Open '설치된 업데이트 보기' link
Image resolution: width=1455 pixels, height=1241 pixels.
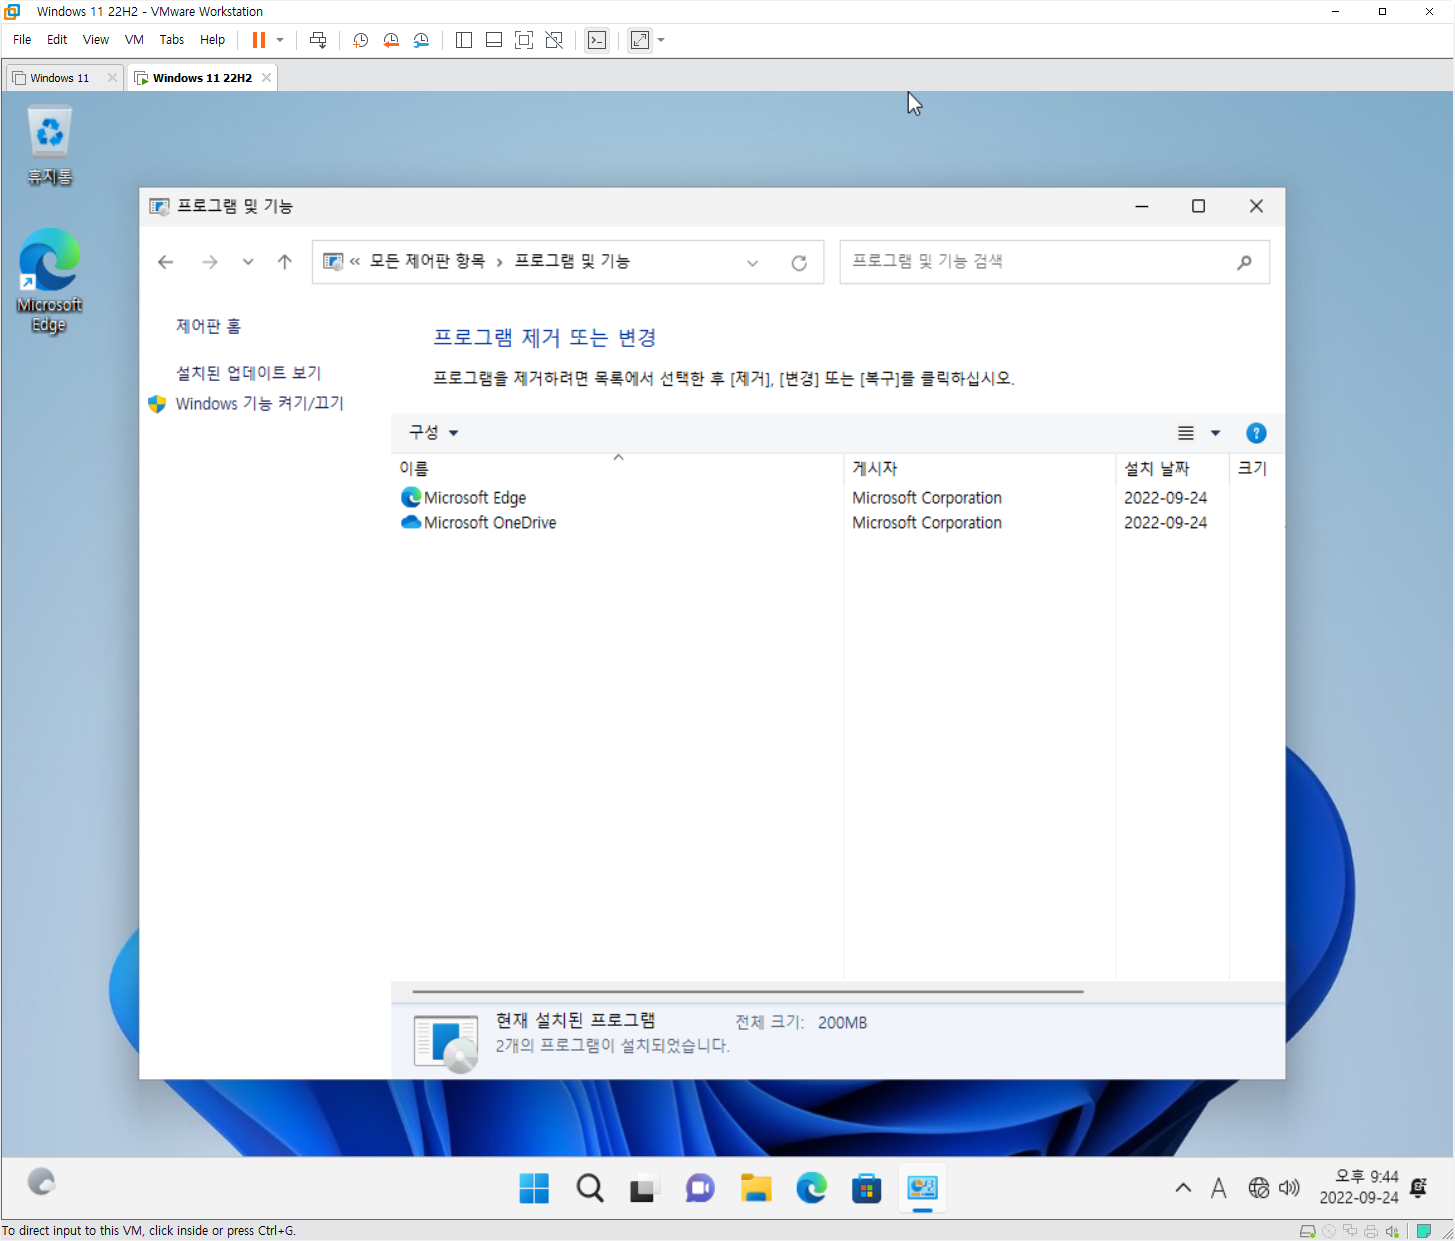(x=248, y=373)
